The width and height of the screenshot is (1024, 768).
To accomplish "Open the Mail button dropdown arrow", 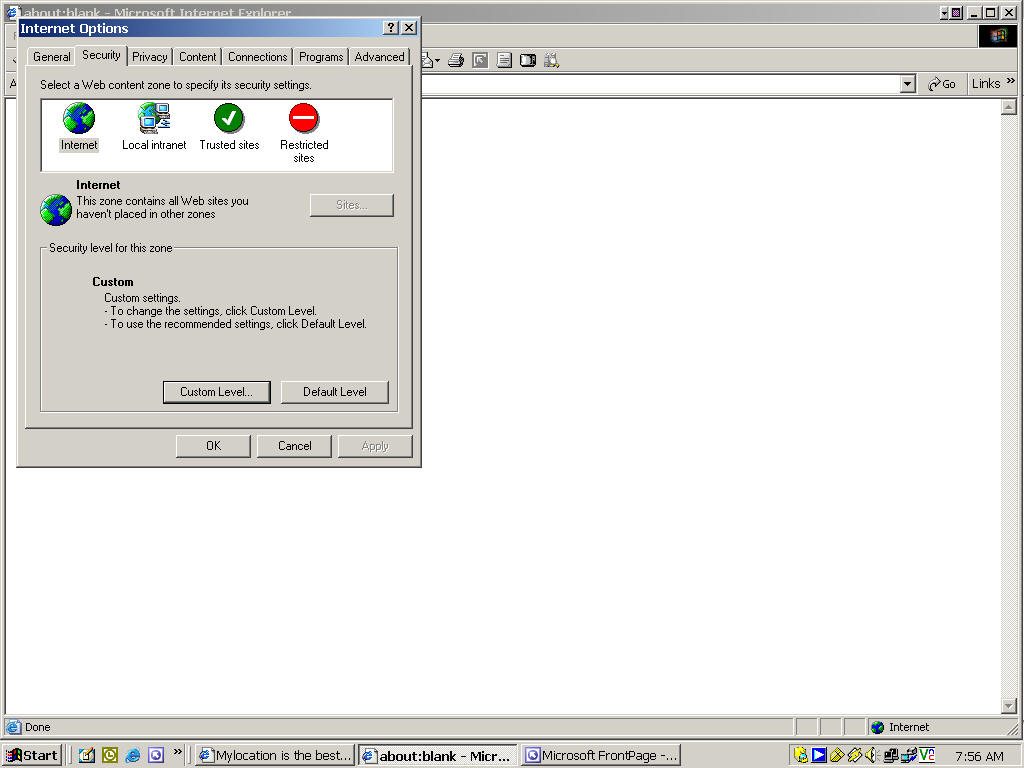I will click(x=437, y=61).
